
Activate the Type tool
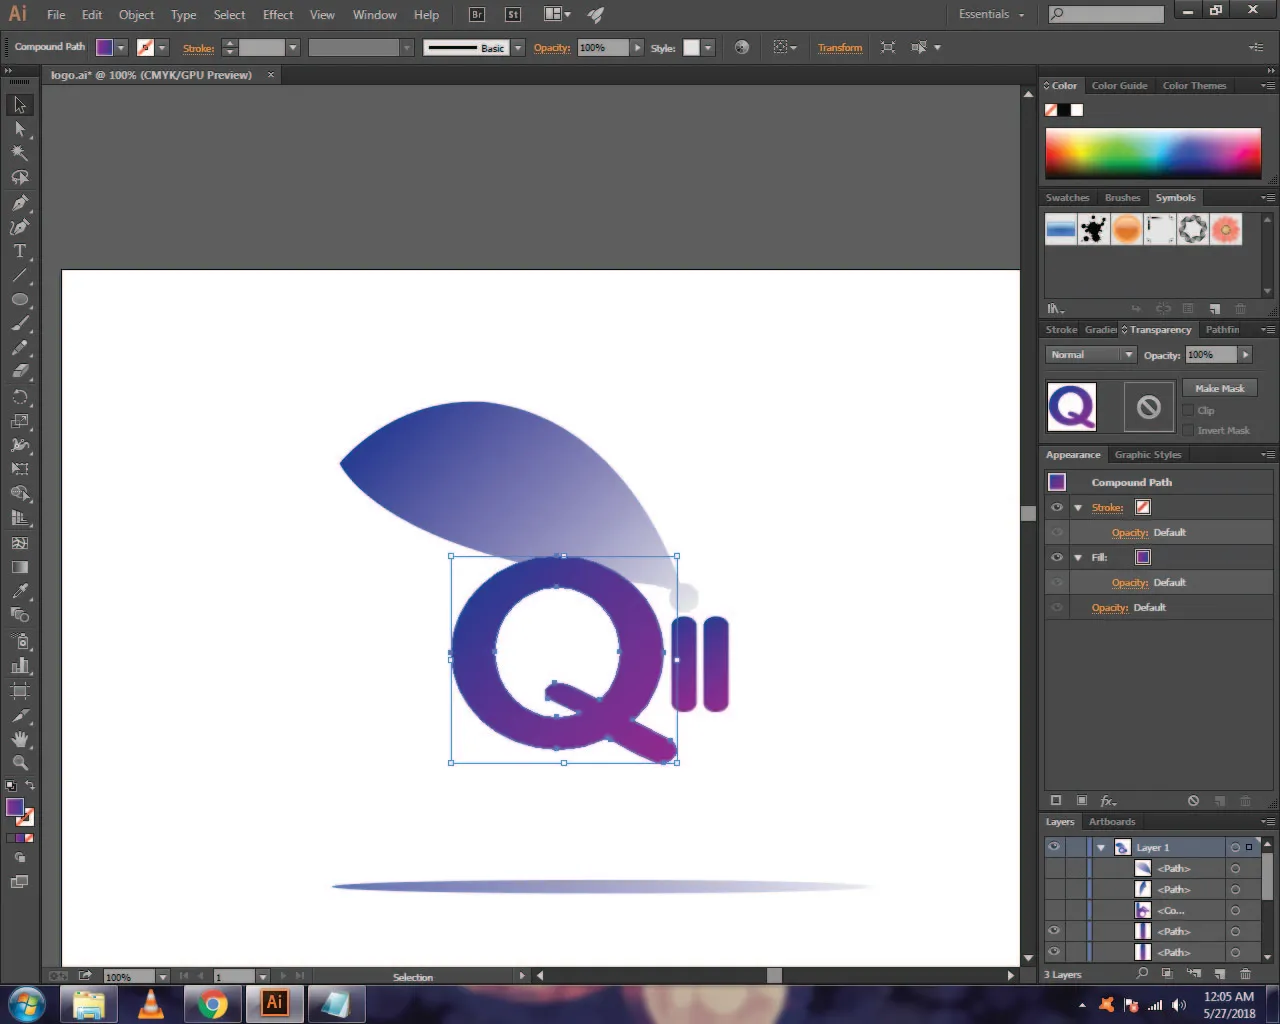(x=19, y=251)
